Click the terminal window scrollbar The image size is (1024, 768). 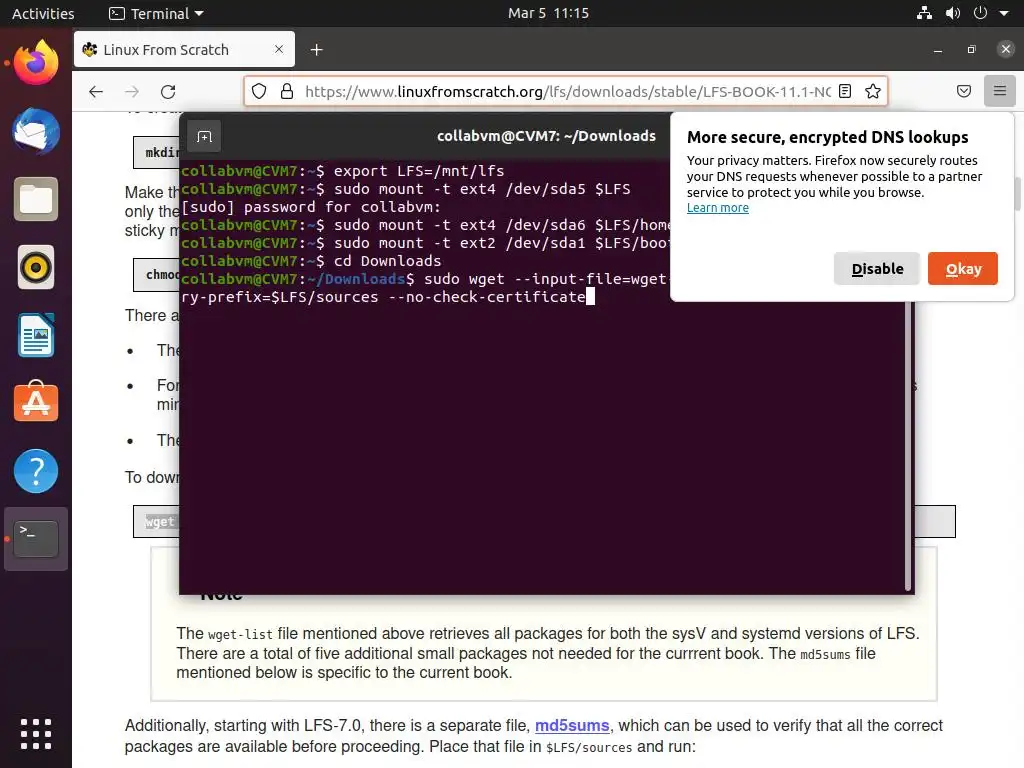908,444
